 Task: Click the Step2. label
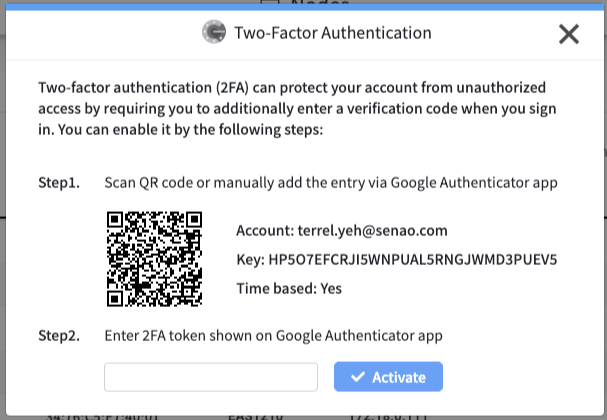pyautogui.click(x=59, y=335)
